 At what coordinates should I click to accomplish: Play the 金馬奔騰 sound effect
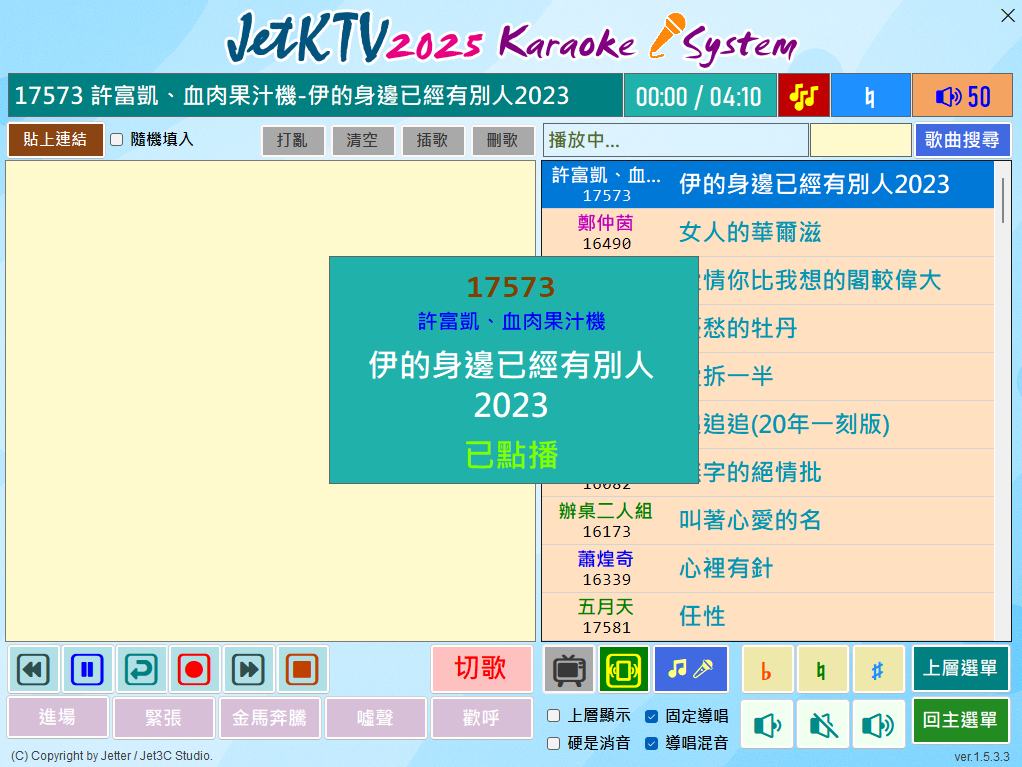[x=270, y=717]
